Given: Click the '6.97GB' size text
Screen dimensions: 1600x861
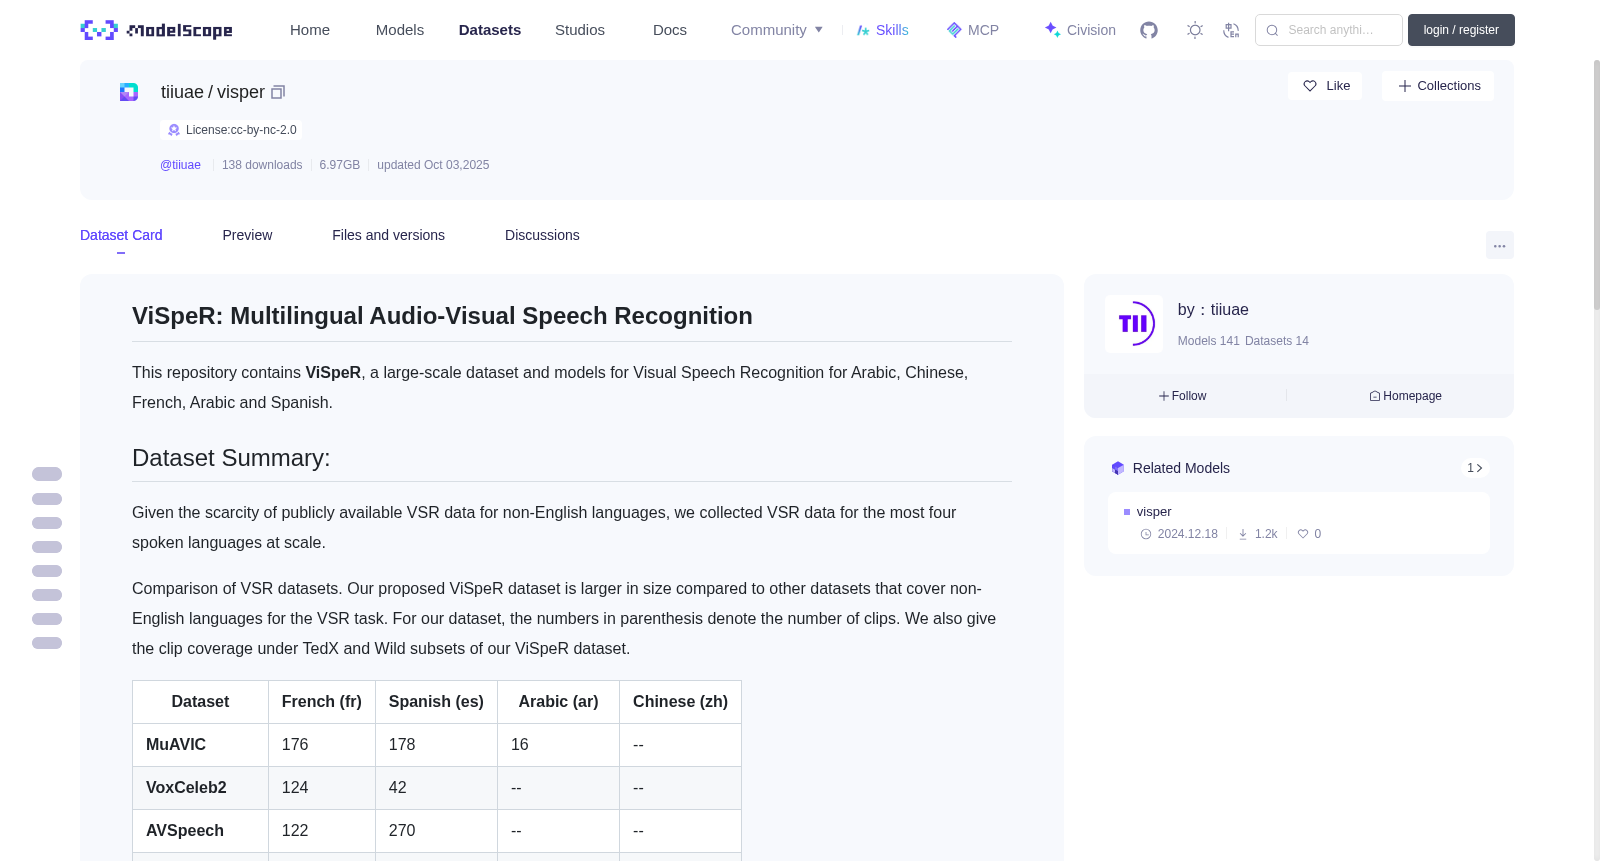Looking at the screenshot, I should 340,165.
